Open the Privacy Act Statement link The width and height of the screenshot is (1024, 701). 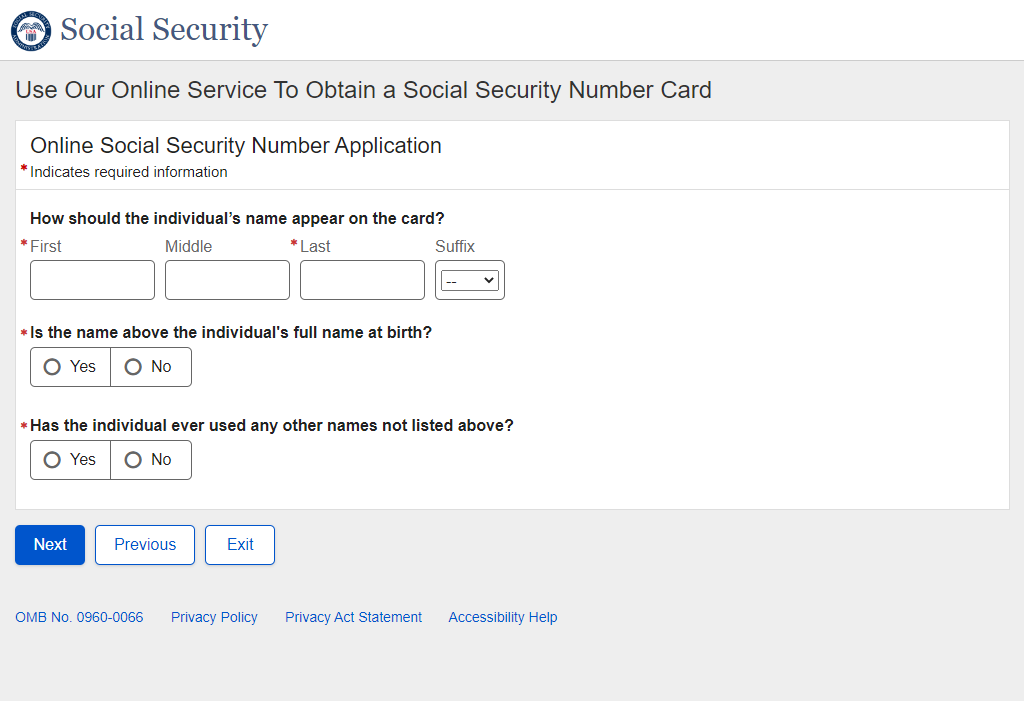353,617
